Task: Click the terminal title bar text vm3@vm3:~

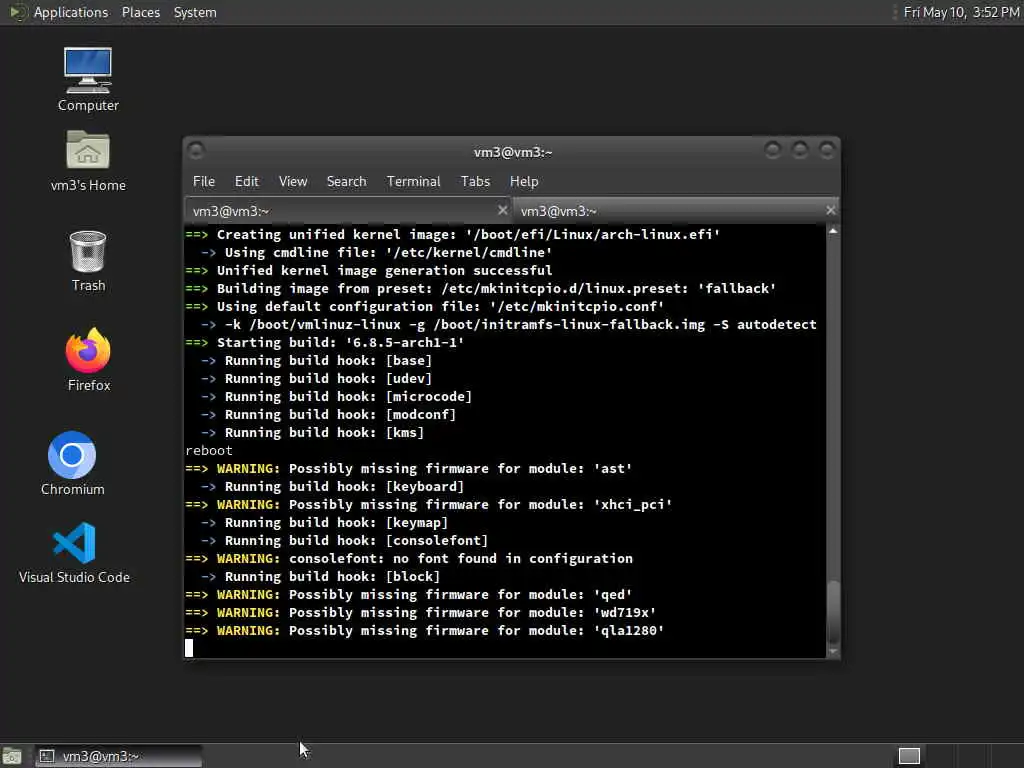Action: 513,152
